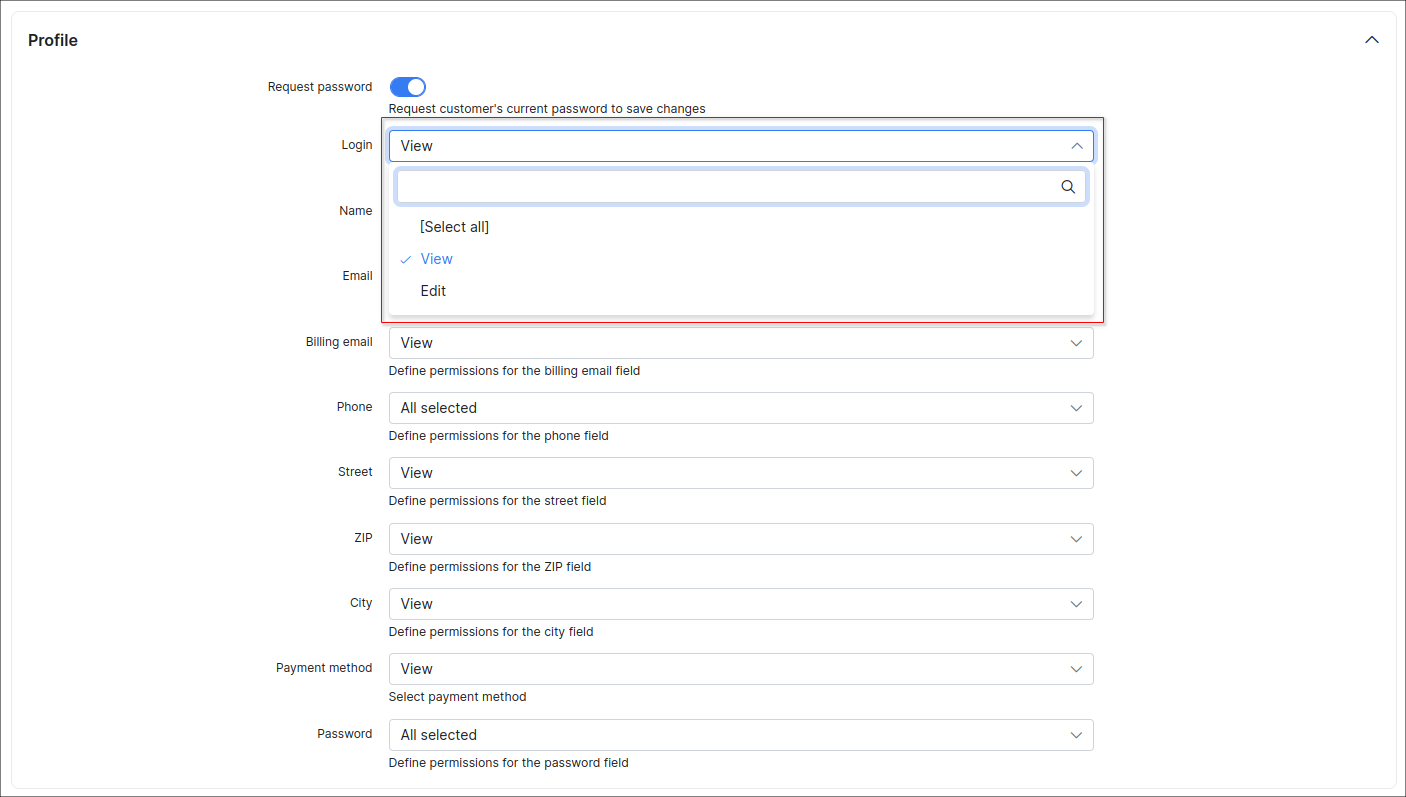
Task: Expand the ZIP permissions dropdown
Action: (x=740, y=539)
